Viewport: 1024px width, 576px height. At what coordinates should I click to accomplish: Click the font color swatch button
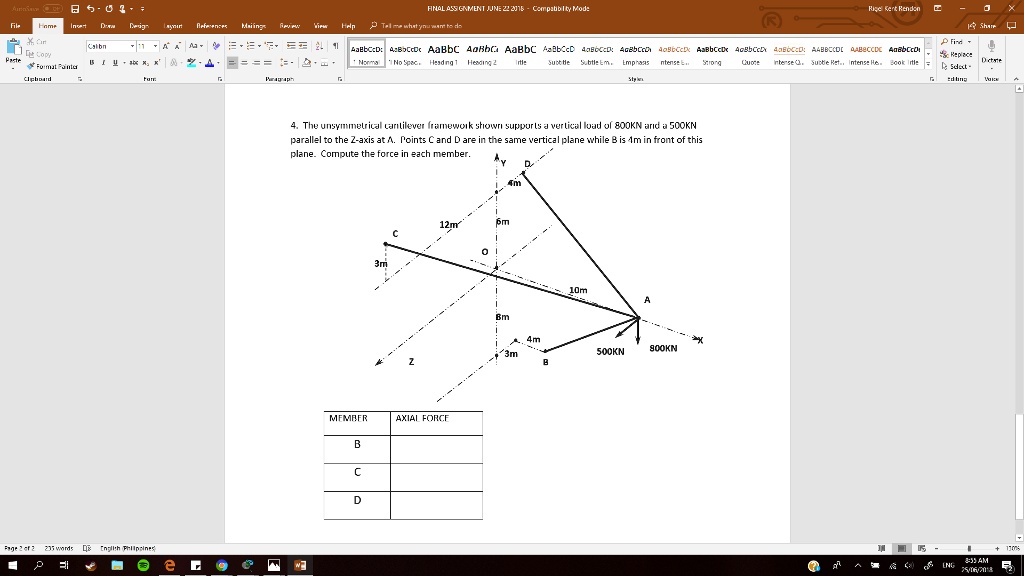click(210, 63)
